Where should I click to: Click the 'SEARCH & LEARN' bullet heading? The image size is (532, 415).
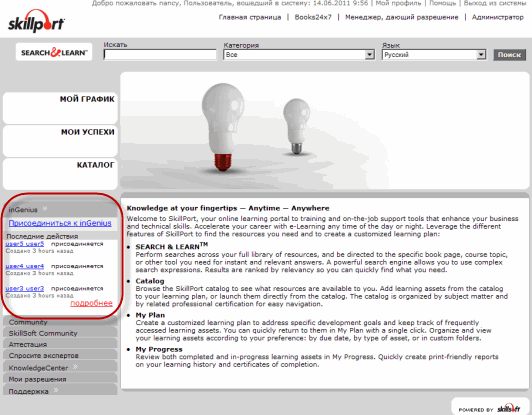(172, 246)
